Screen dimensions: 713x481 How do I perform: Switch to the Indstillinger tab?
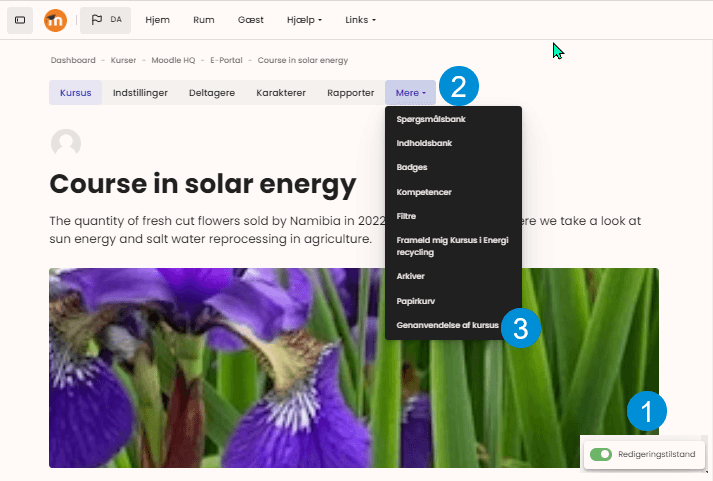coord(140,93)
